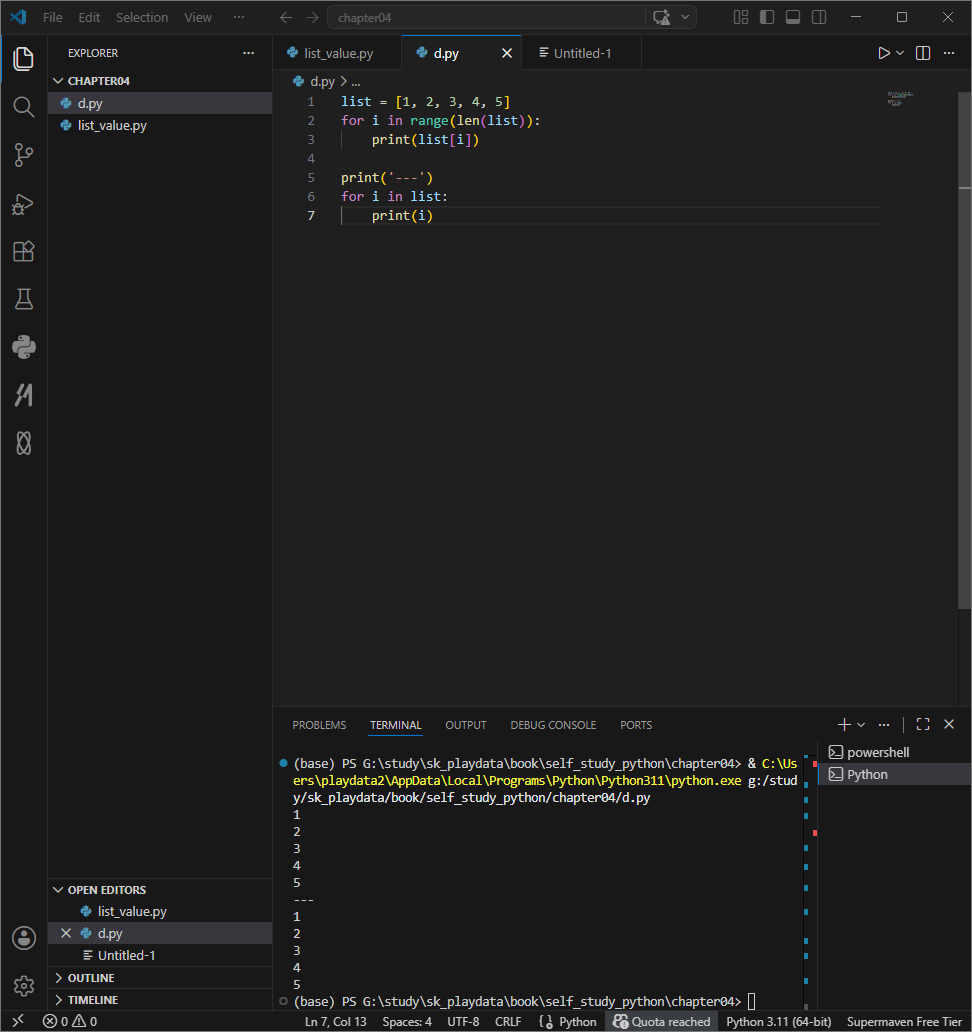Image resolution: width=972 pixels, height=1032 pixels.
Task: Change indentation via Spaces: 4
Action: point(407,1021)
